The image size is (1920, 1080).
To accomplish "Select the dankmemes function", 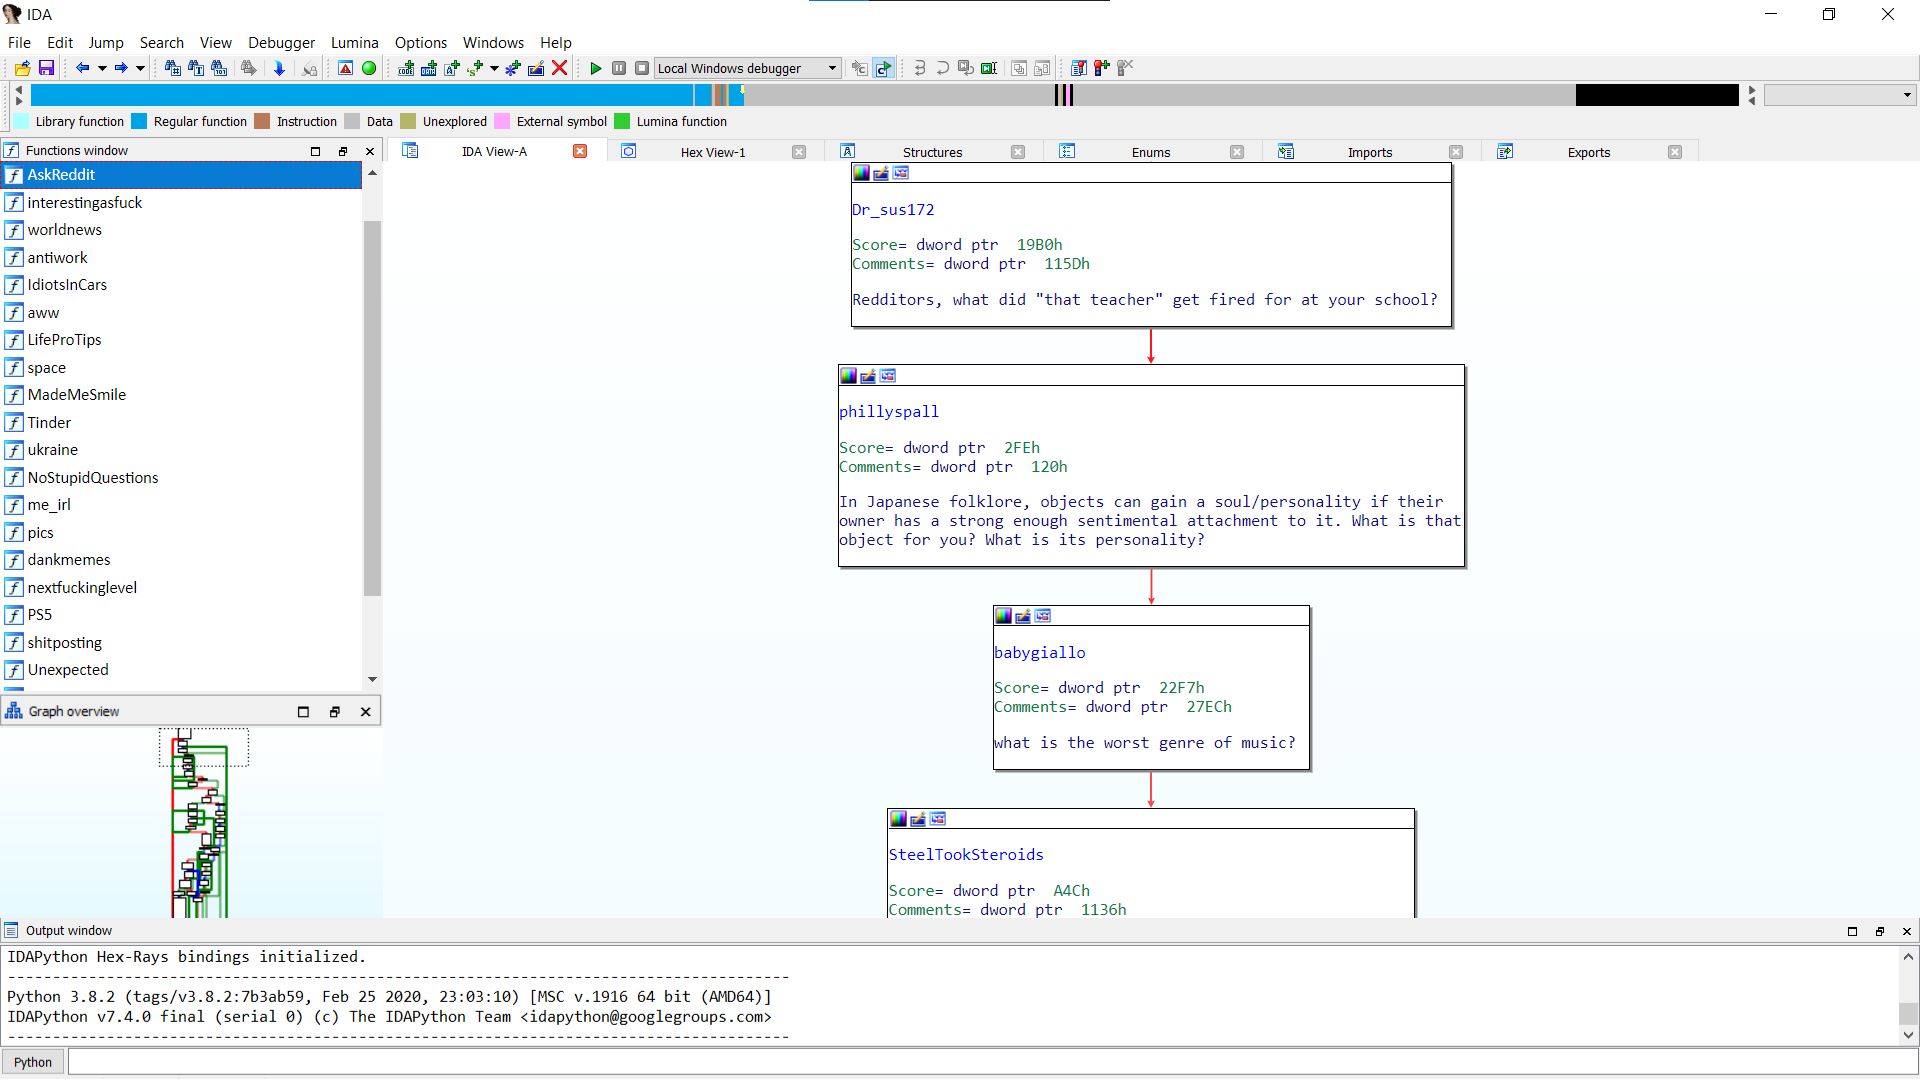I will click(181, 560).
